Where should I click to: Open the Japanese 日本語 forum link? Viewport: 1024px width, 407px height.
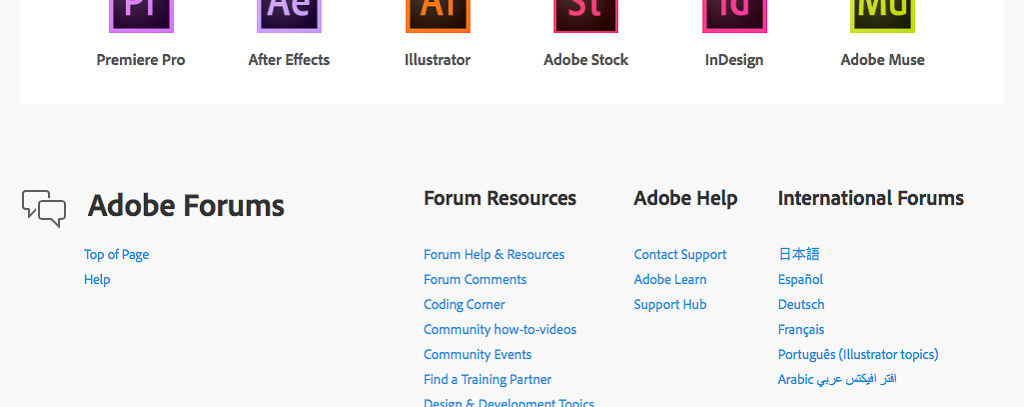pyautogui.click(x=799, y=254)
